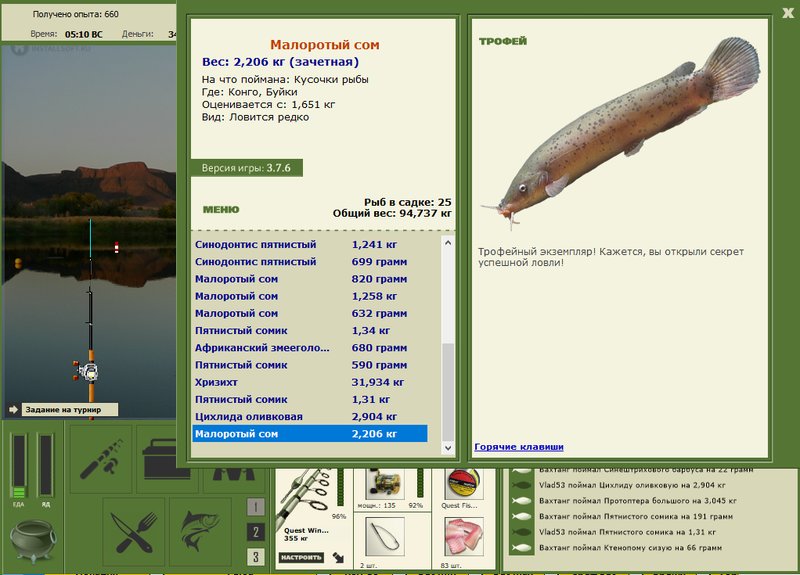The width and height of the screenshot is (800, 575).
Task: Select the fish pieces bait slot
Action: (464, 537)
